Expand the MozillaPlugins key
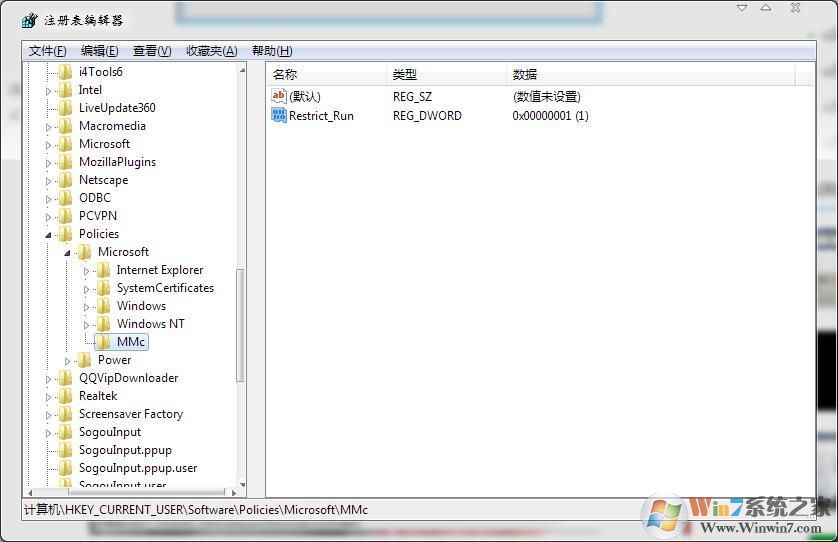 48,163
